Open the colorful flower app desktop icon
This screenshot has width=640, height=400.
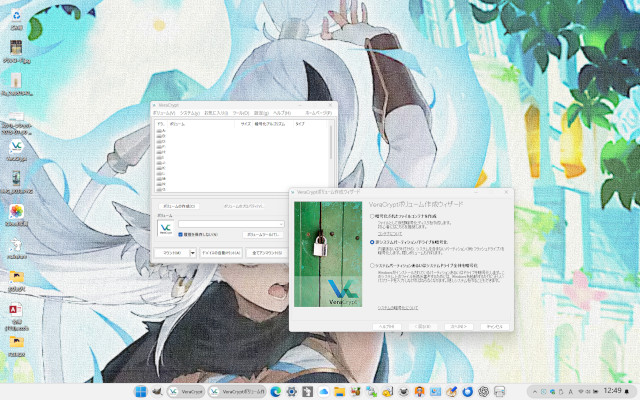(16, 215)
